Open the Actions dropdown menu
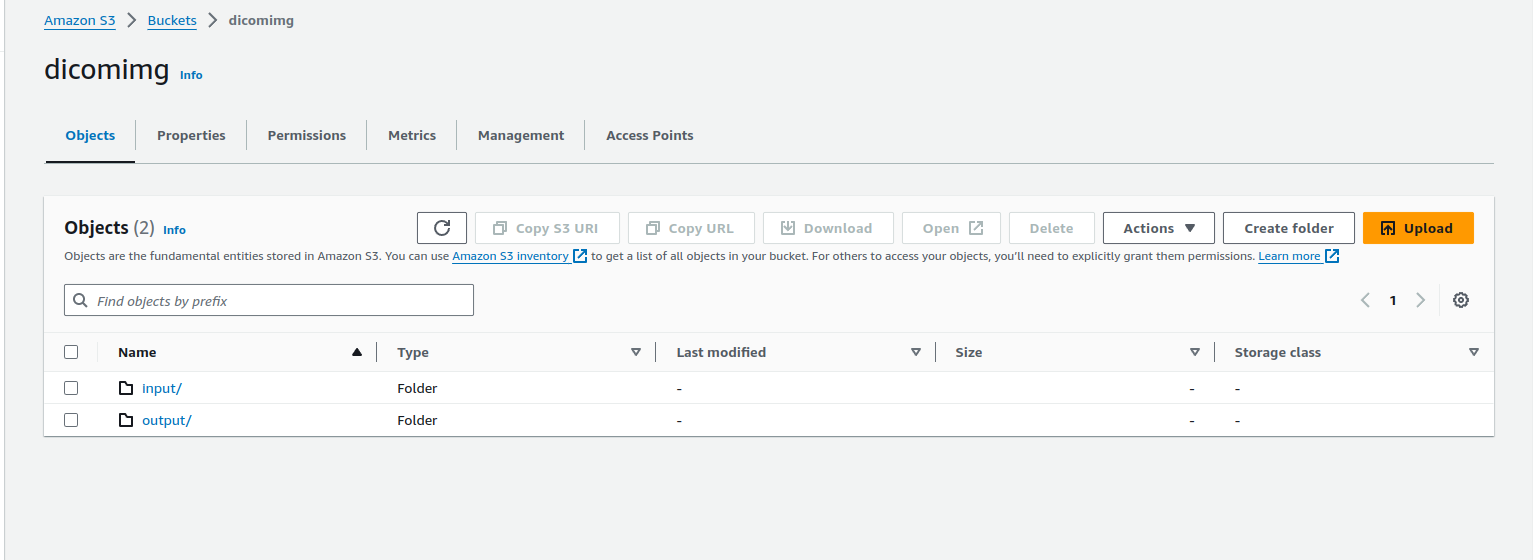1533x560 pixels. [x=1159, y=228]
